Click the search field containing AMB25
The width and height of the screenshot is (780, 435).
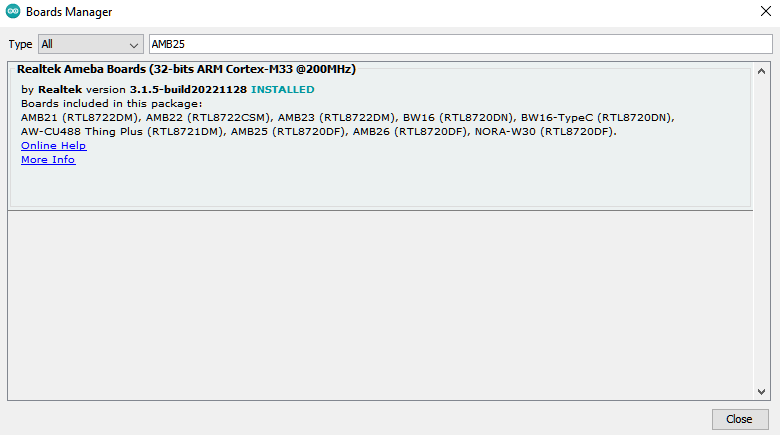click(x=461, y=44)
